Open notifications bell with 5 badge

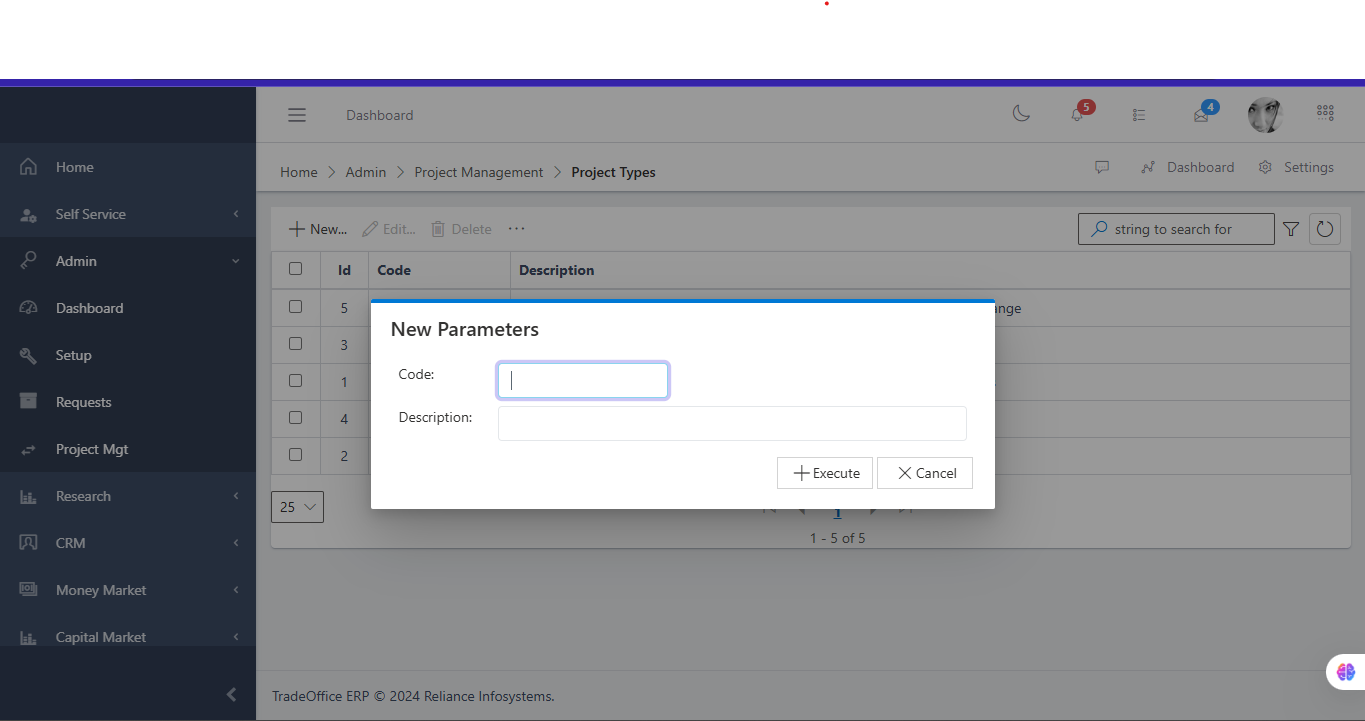click(x=1078, y=114)
